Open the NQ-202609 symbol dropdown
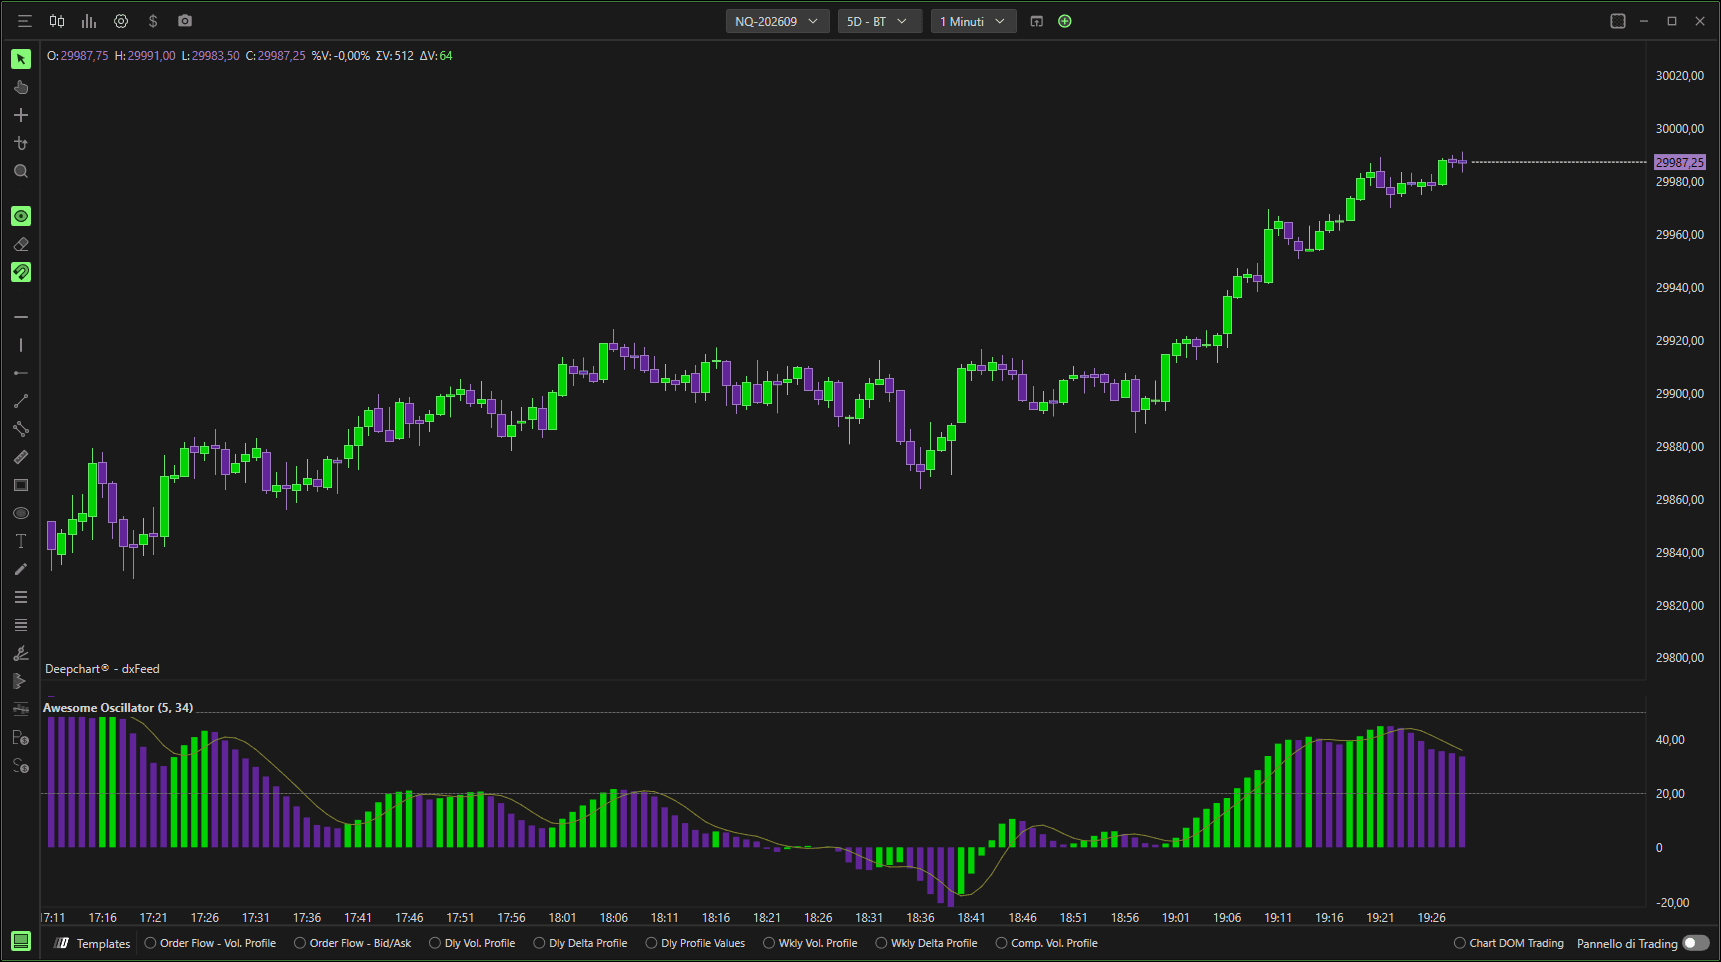This screenshot has width=1721, height=962. (x=777, y=21)
